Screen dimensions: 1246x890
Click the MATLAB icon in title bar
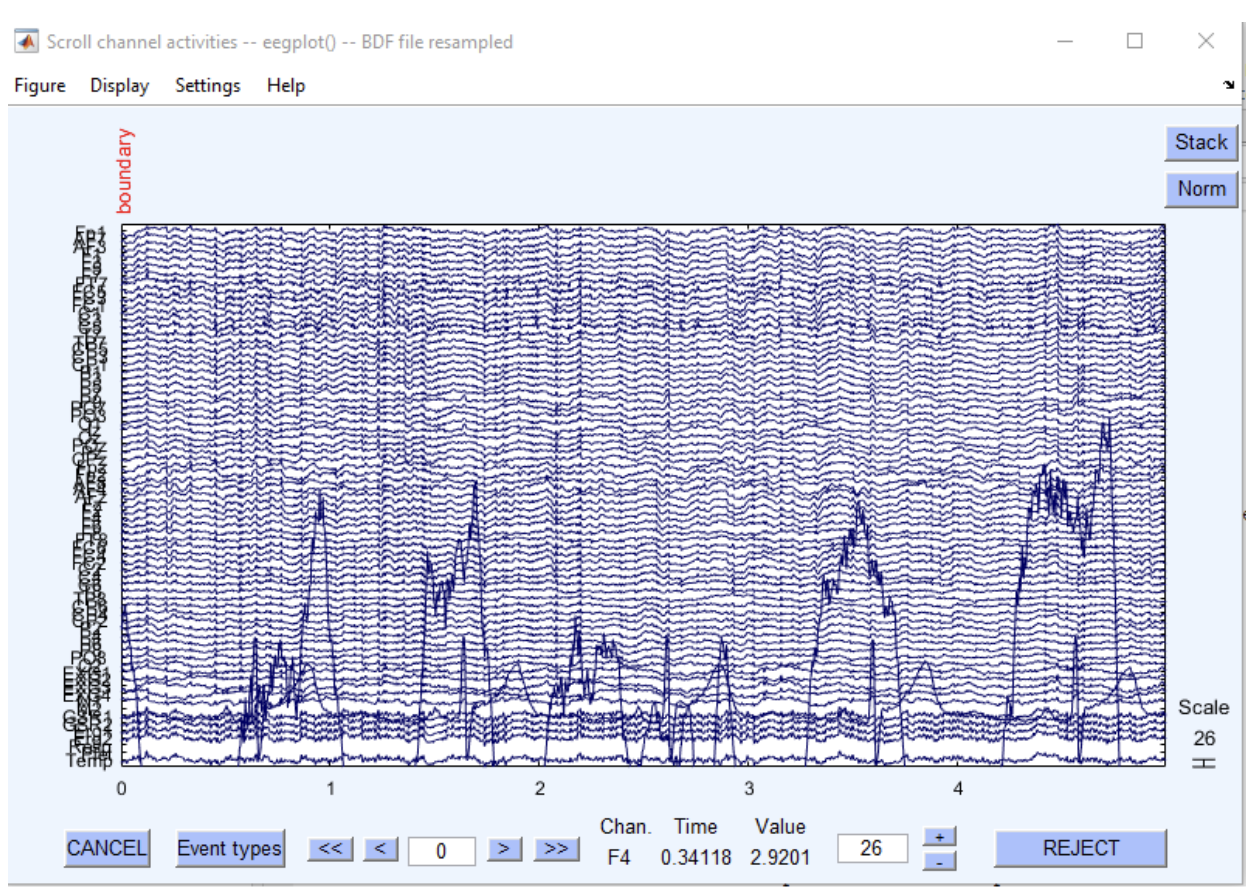pos(25,42)
